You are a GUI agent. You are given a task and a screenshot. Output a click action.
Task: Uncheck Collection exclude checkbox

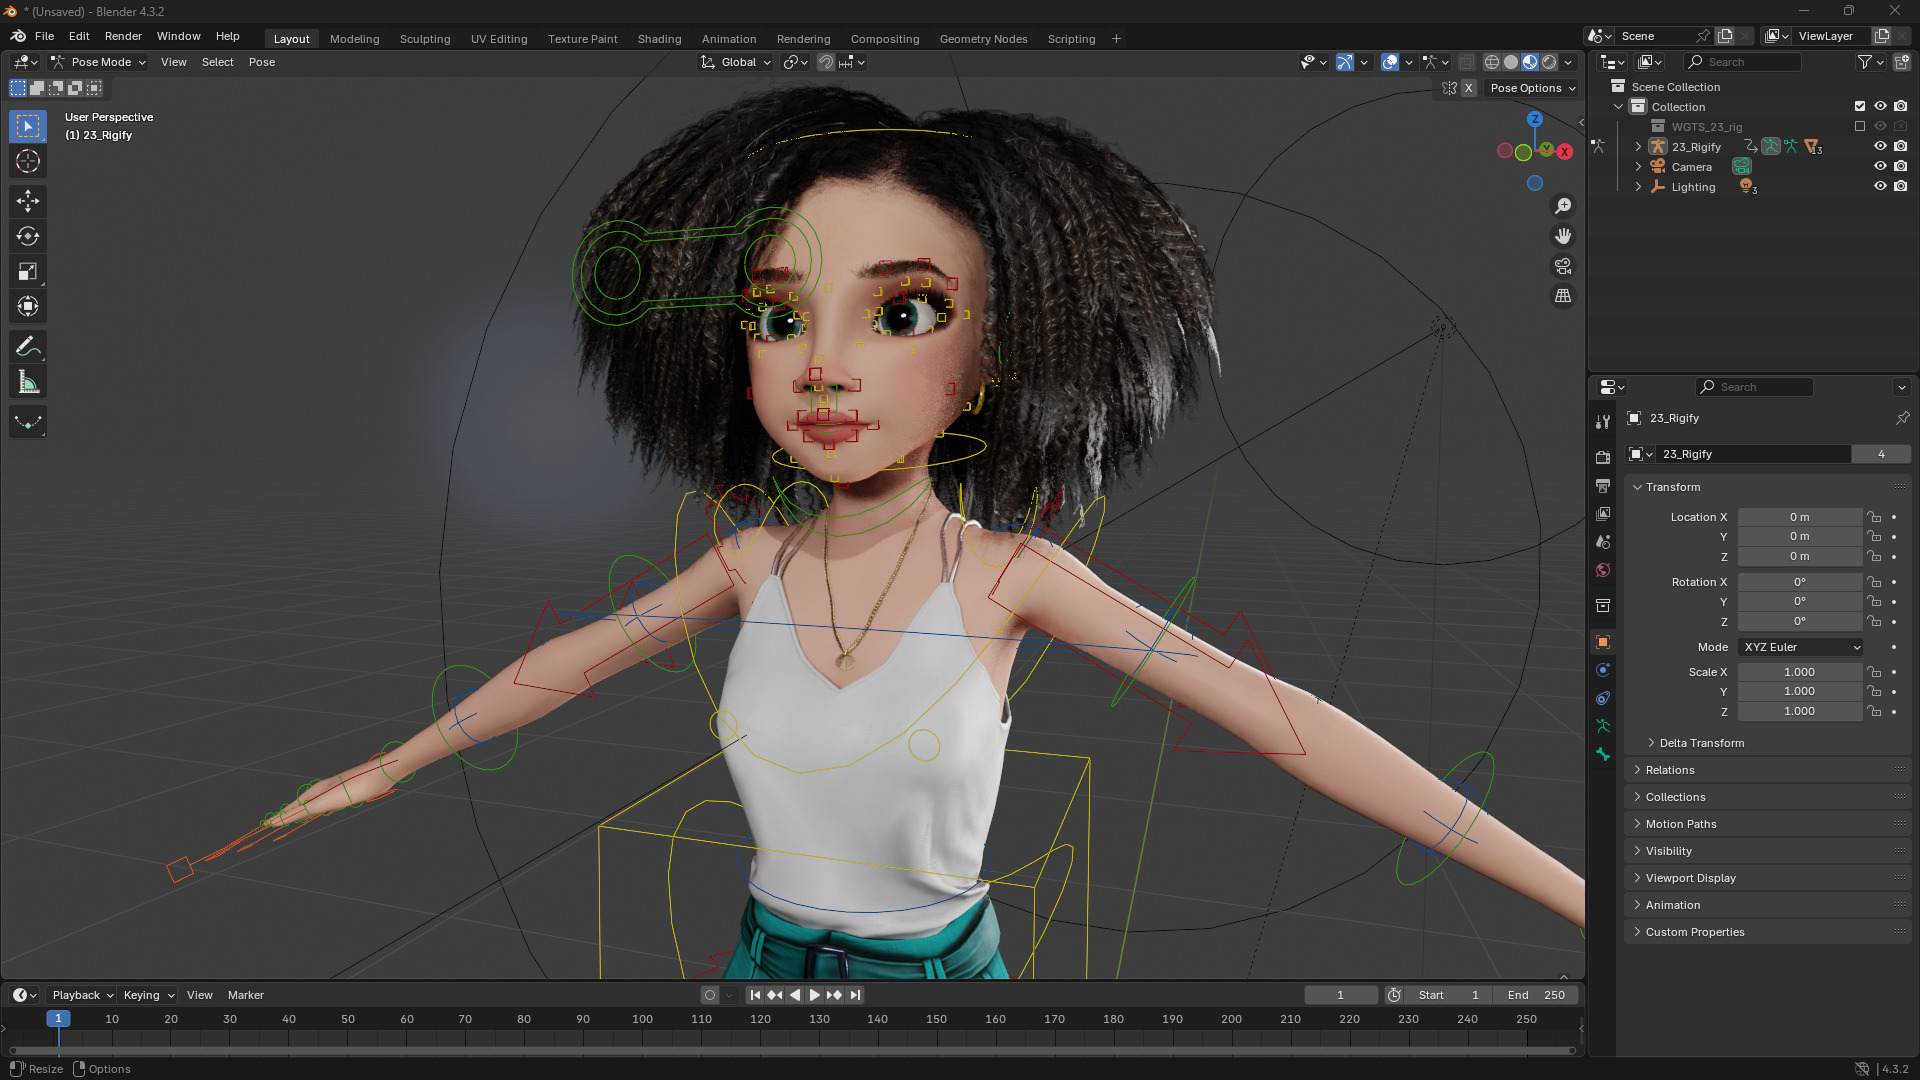coord(1860,106)
